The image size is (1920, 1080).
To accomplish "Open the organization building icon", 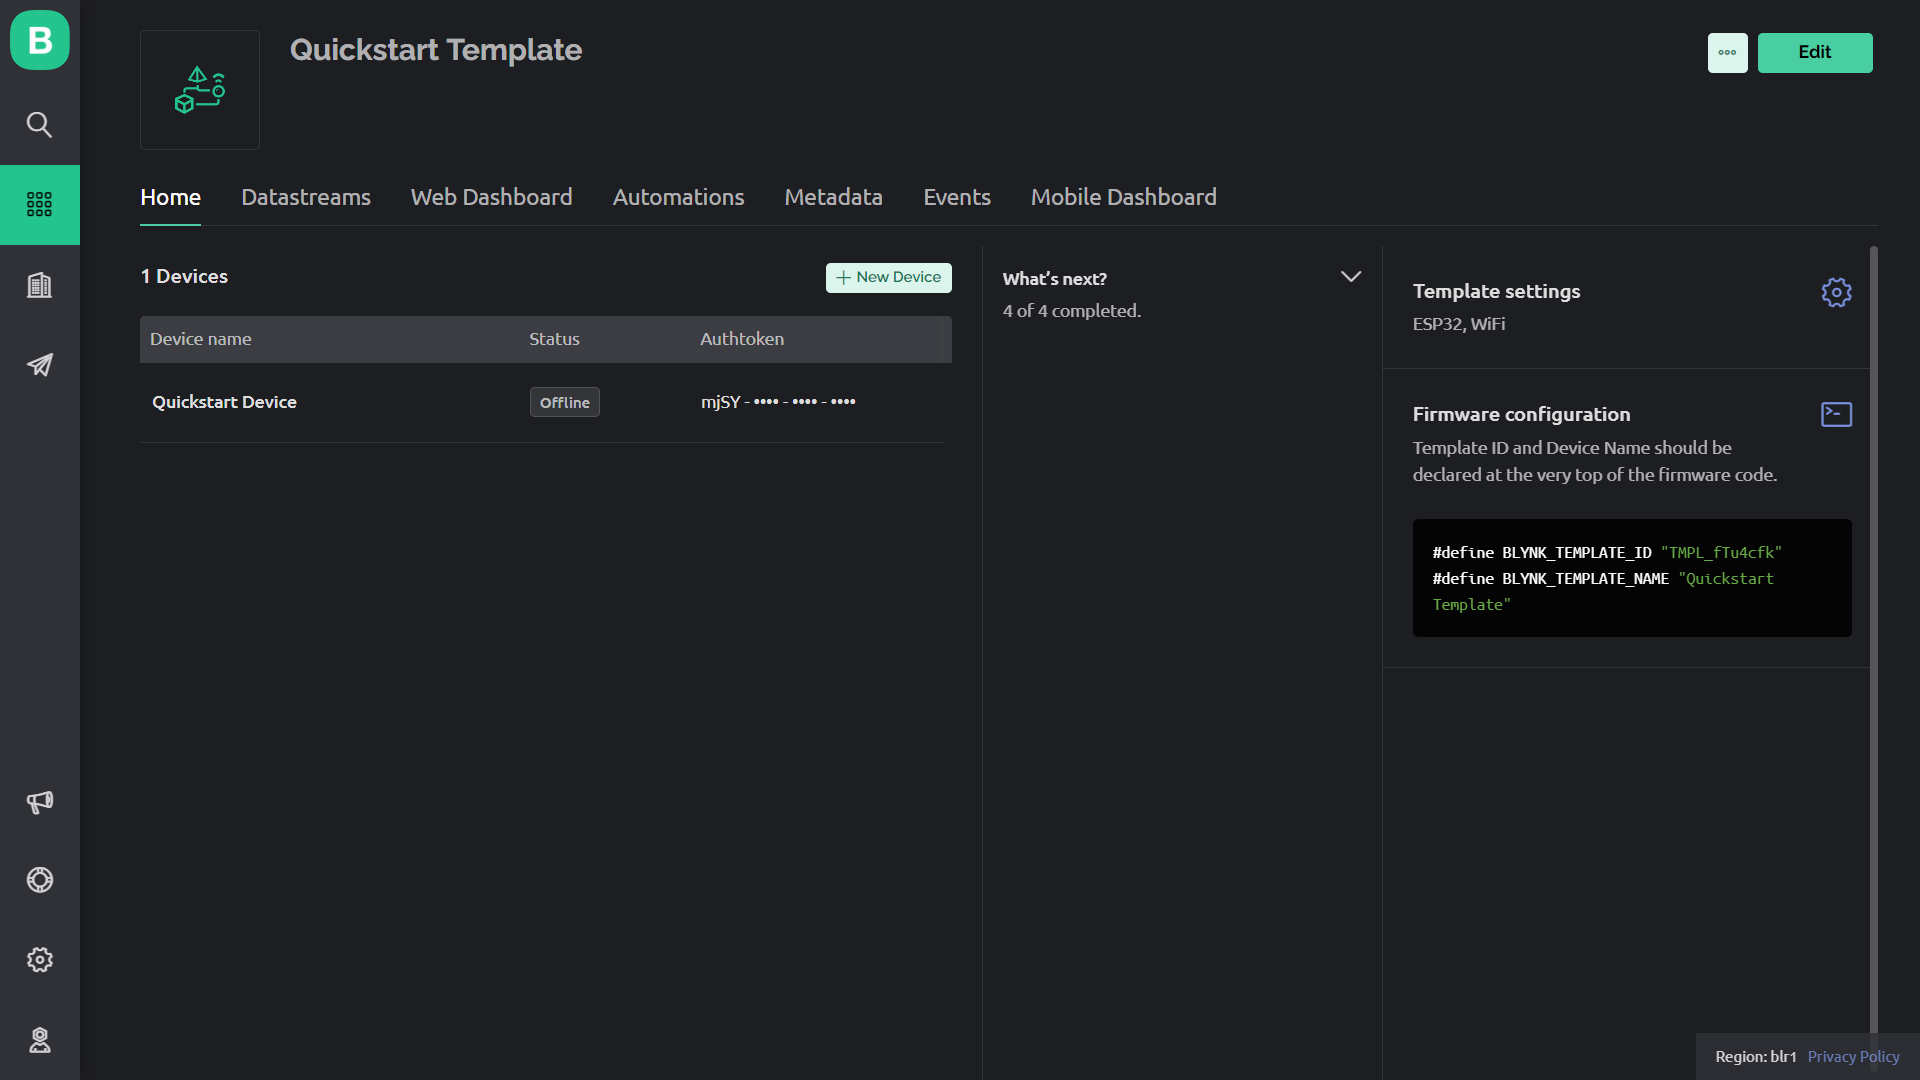I will [40, 286].
